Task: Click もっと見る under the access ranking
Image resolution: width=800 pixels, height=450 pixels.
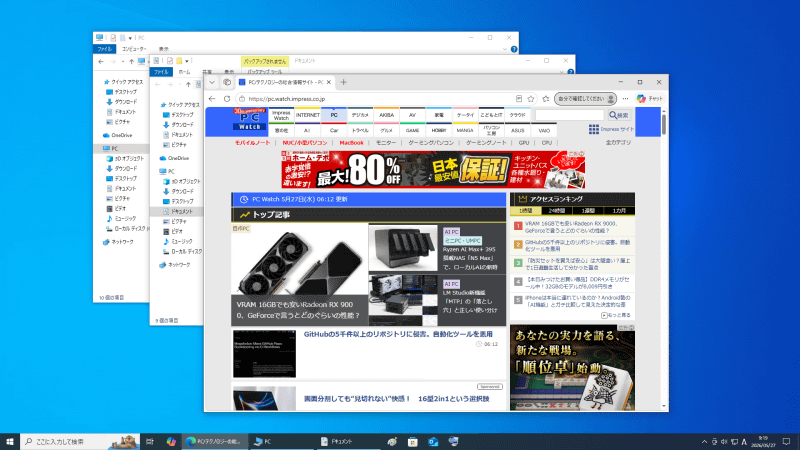Action: point(616,315)
